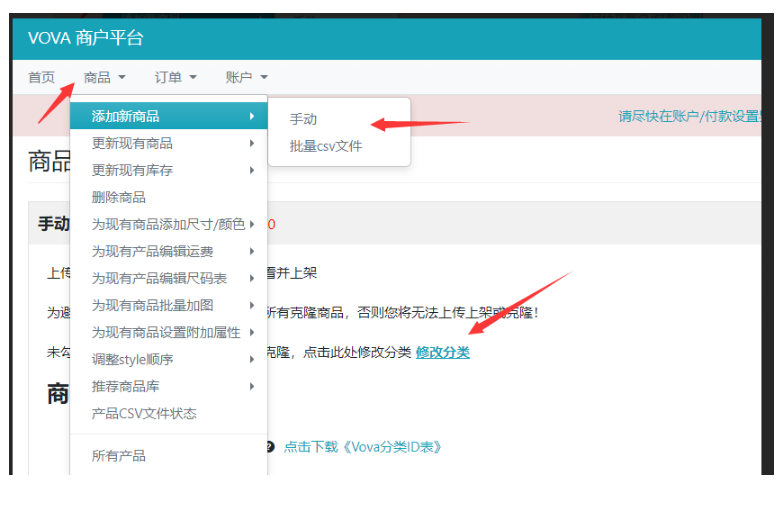The height and width of the screenshot is (506, 783).
Task: Open the 订单 navigation dropdown
Action: tap(175, 77)
